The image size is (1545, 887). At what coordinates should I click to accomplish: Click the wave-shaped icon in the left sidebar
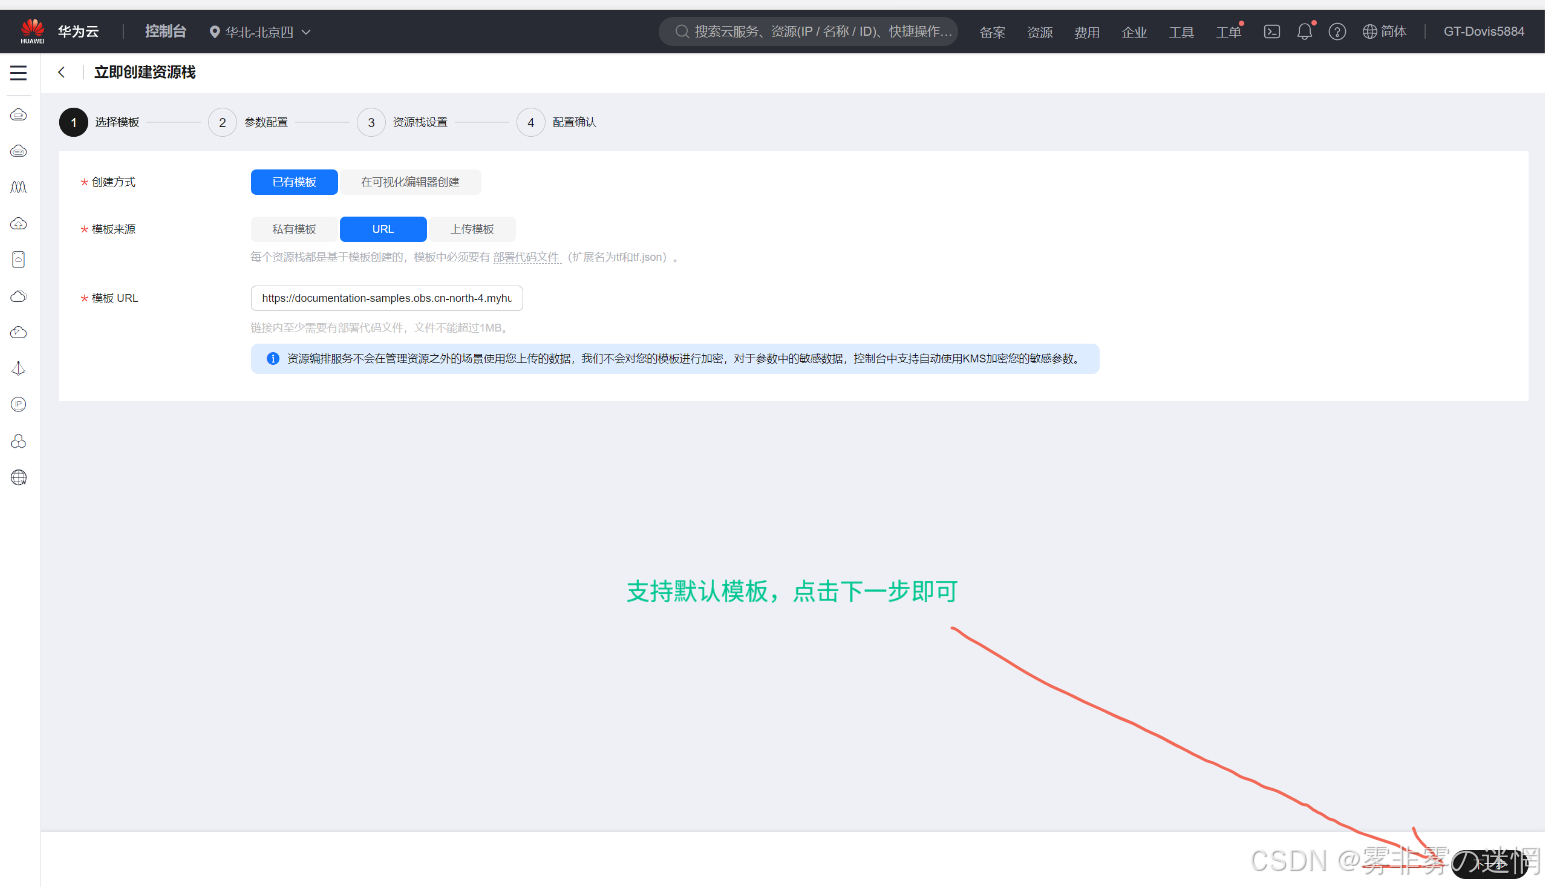[18, 187]
